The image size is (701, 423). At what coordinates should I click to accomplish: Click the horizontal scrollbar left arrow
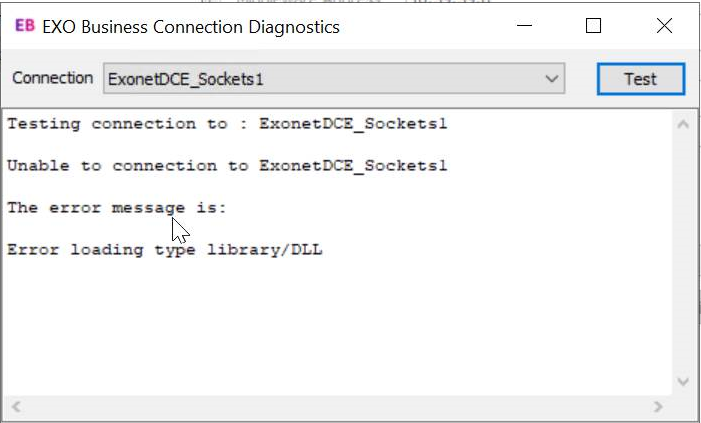point(16,407)
